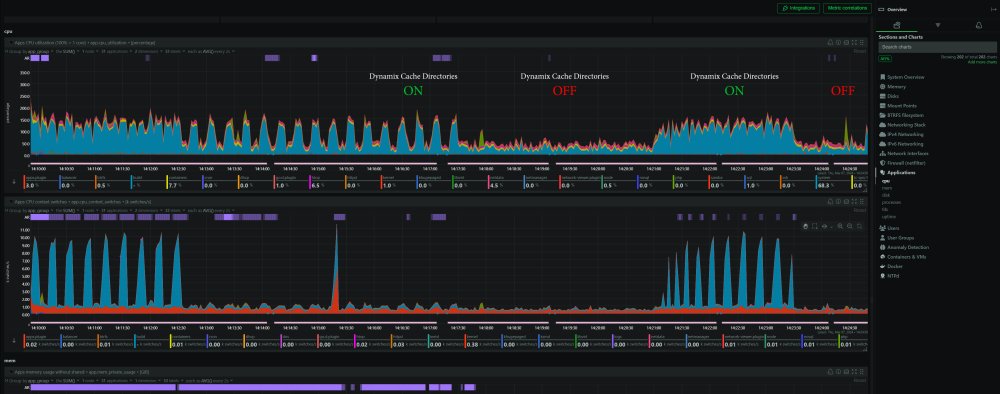Open the options menu icon on context switches chart
The image size is (1000, 394).
point(862,201)
